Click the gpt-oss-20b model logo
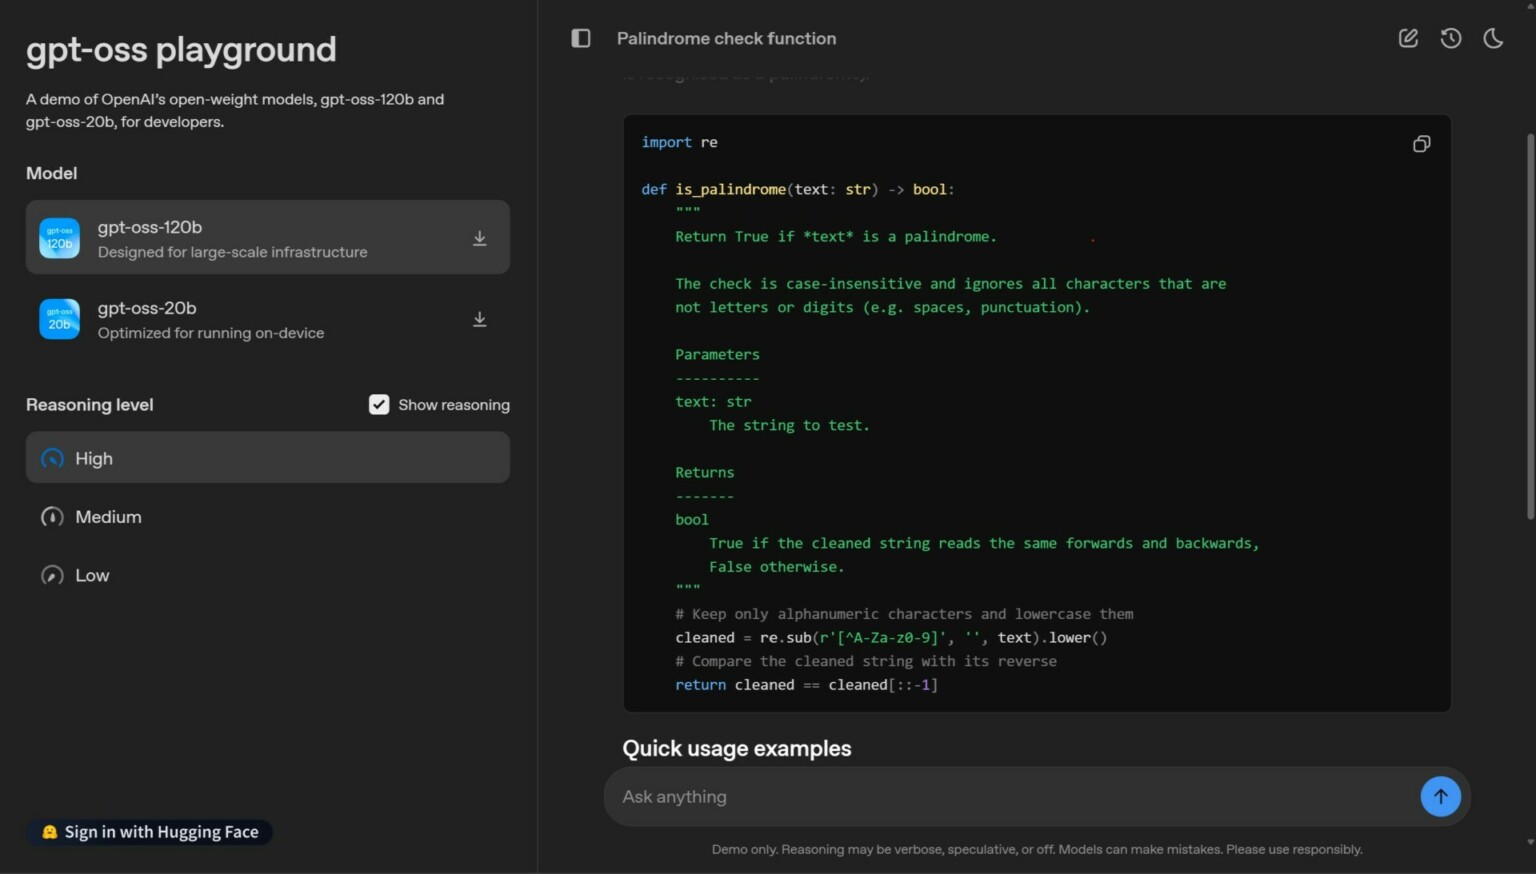 59,319
